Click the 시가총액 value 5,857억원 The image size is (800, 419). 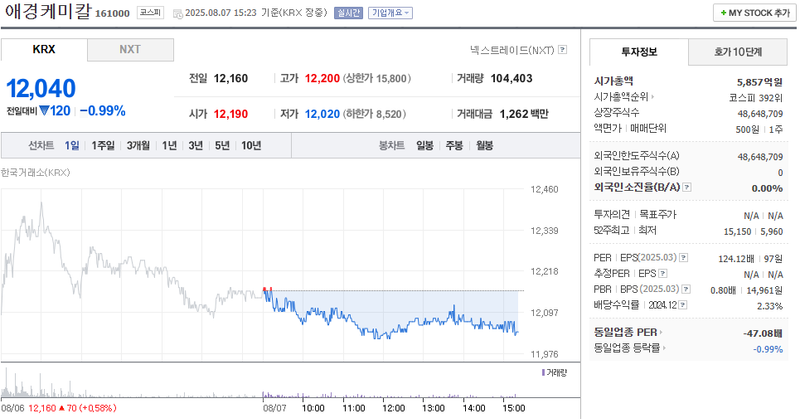(x=760, y=82)
